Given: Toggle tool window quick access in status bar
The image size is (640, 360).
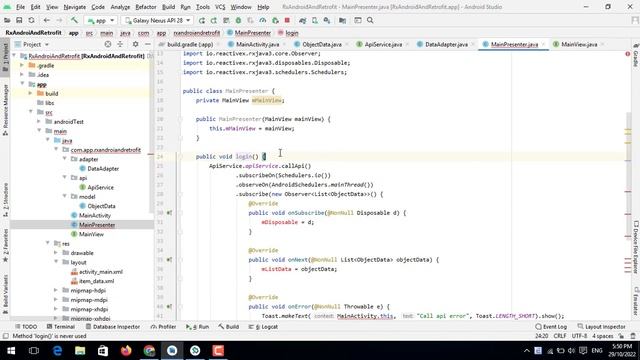Looking at the screenshot, I should point(6,336).
